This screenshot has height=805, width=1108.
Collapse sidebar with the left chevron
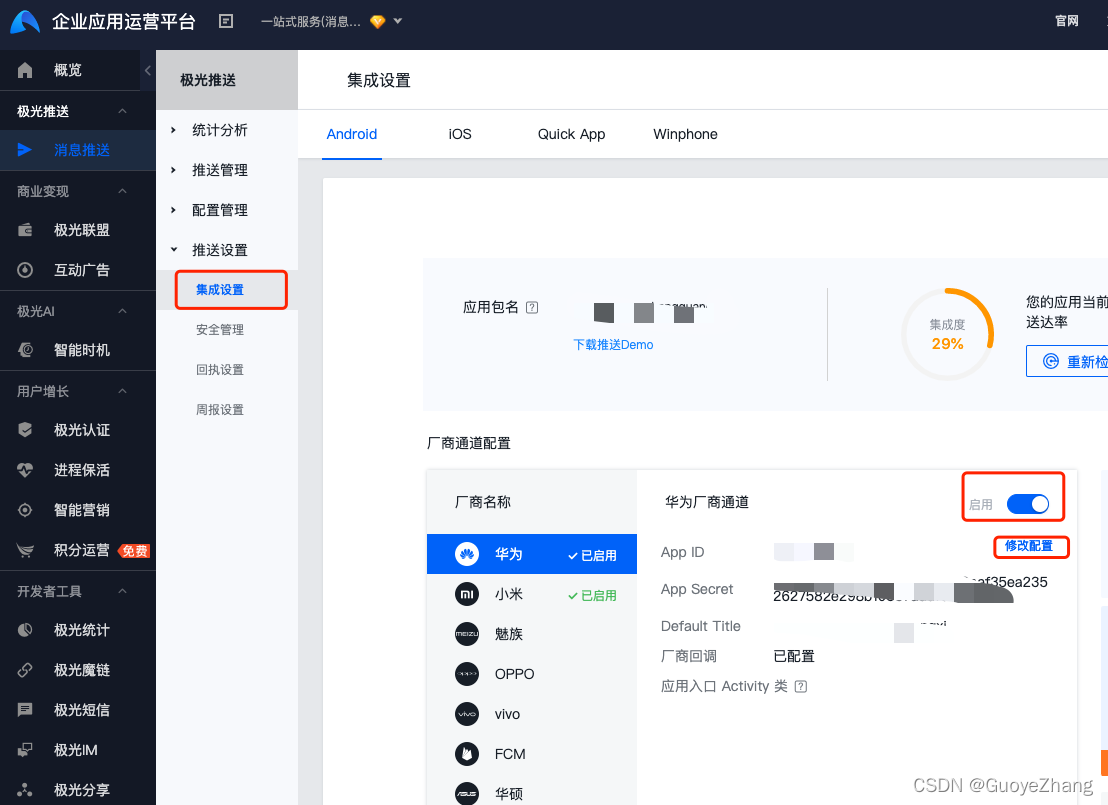pyautogui.click(x=148, y=70)
